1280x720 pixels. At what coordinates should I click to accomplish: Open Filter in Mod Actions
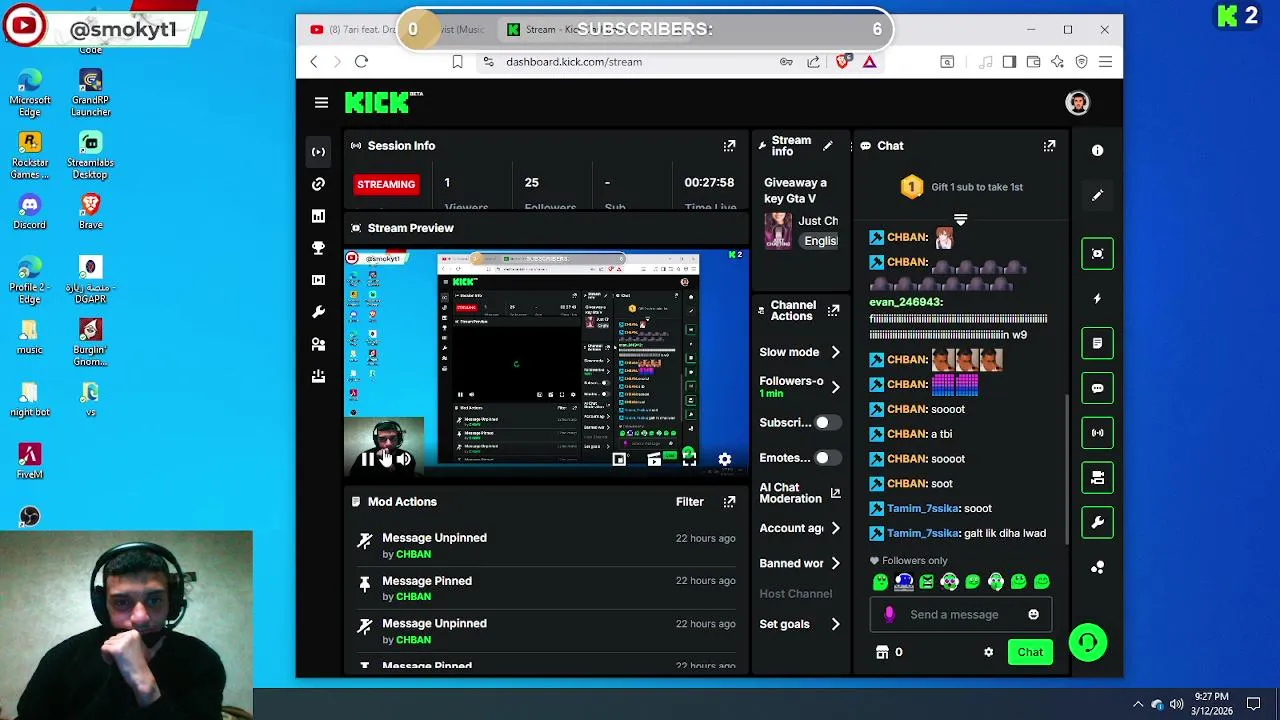[690, 502]
